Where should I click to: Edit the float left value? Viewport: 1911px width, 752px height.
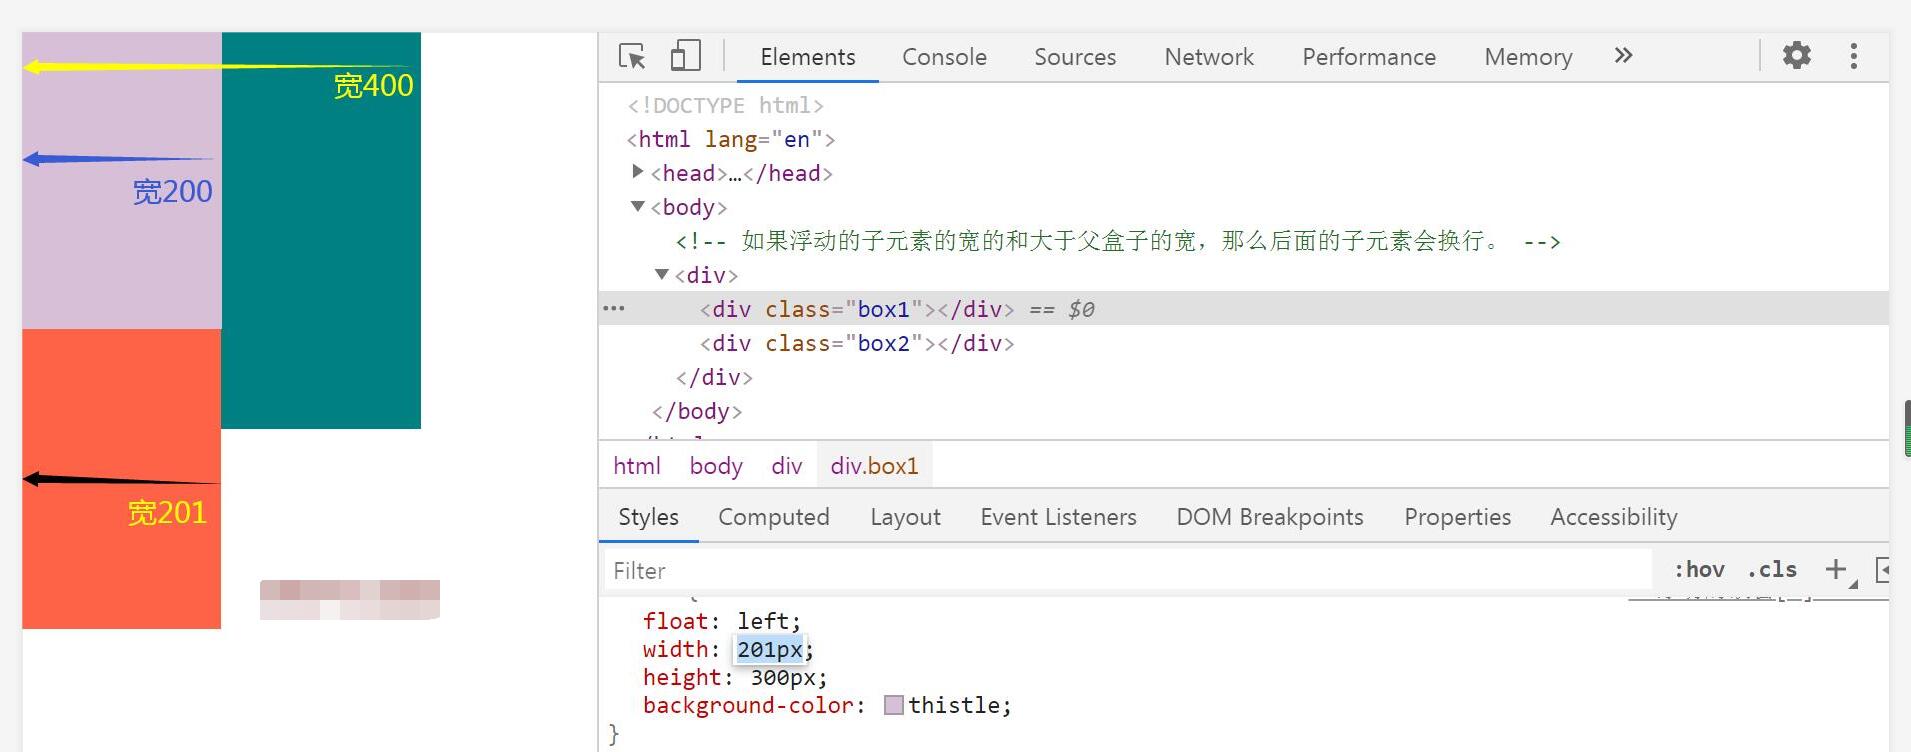tap(764, 621)
